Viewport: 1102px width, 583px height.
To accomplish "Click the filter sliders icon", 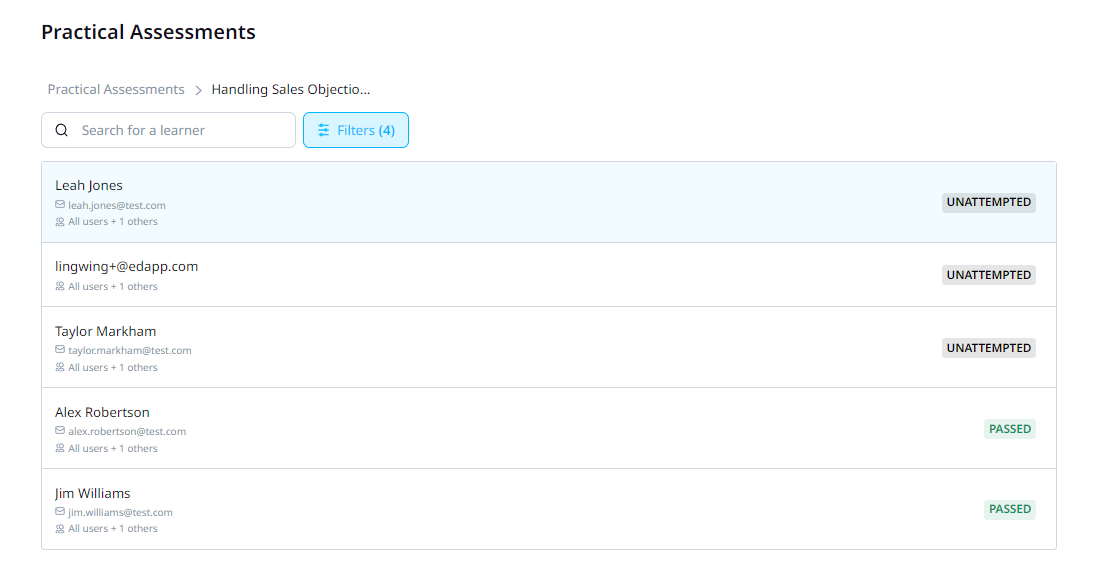I will coord(323,130).
